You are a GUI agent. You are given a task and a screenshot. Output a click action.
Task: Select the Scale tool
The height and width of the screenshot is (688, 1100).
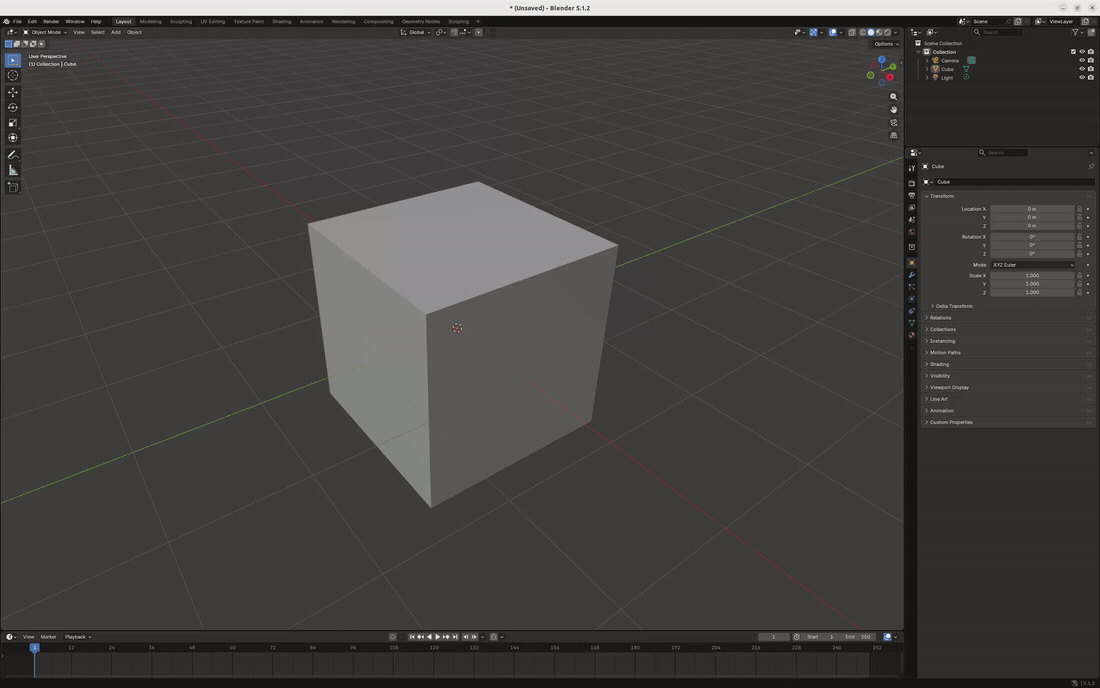pyautogui.click(x=13, y=123)
